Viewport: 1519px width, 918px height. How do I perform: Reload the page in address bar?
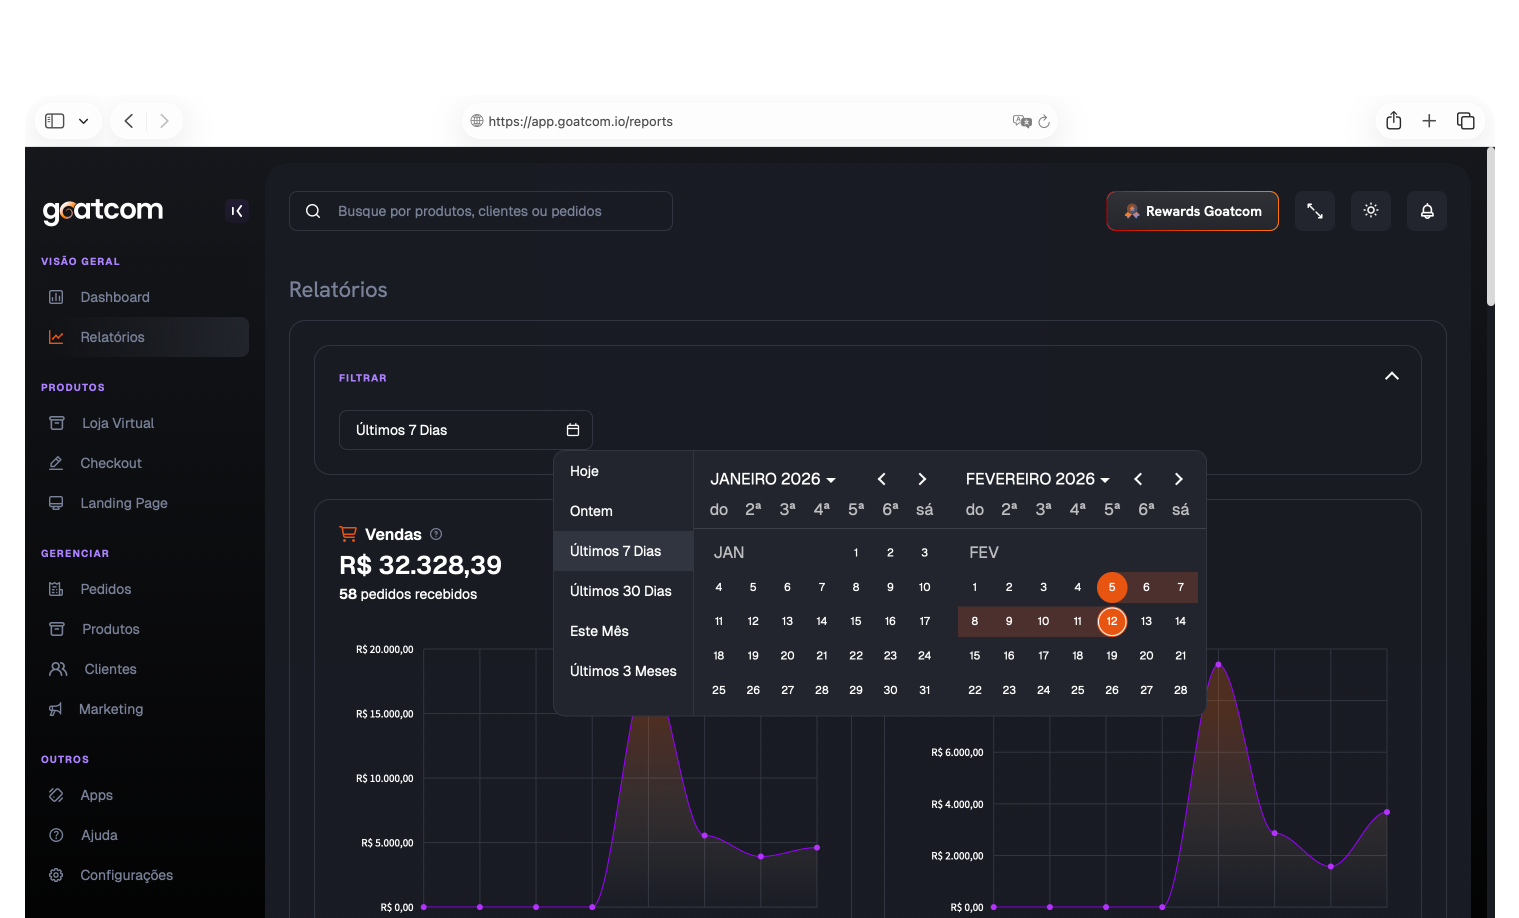click(1044, 121)
